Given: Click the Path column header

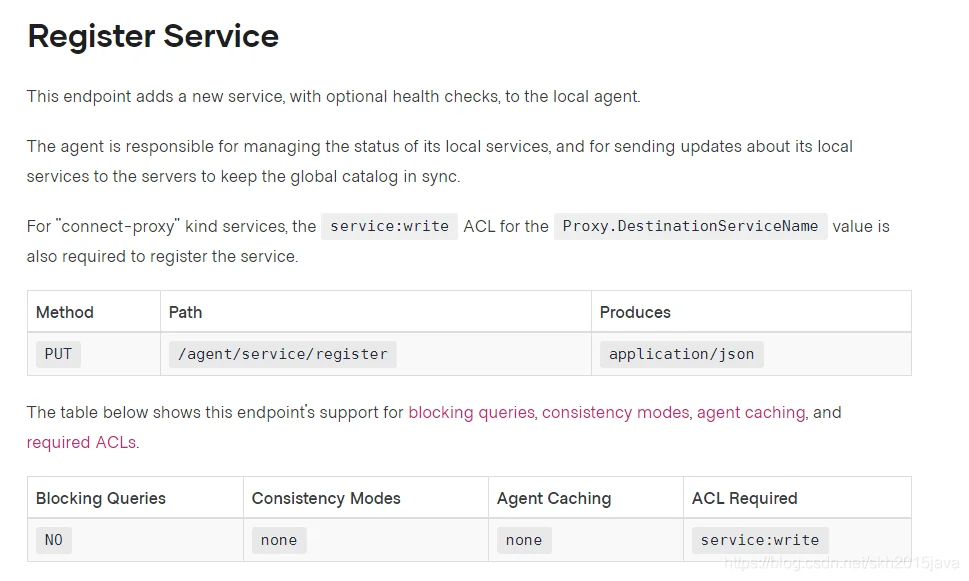Looking at the screenshot, I should click(185, 312).
